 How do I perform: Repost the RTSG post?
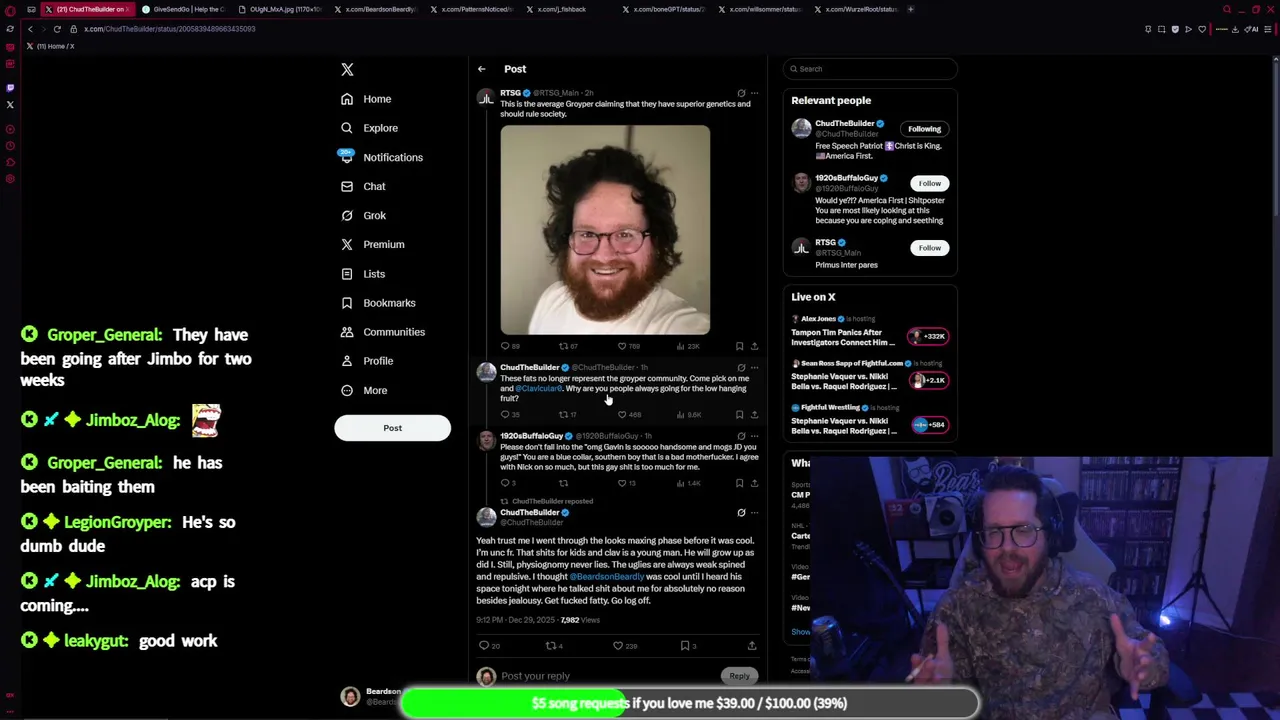coord(567,346)
